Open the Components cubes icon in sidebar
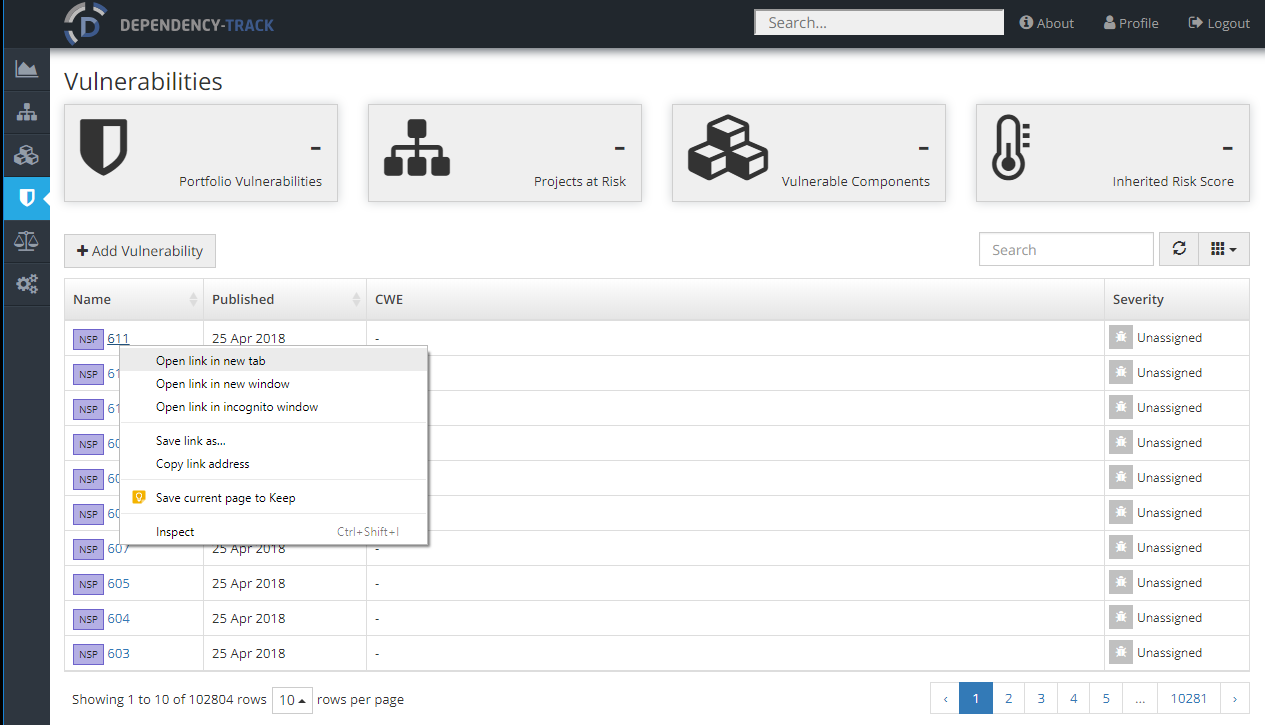1265x725 pixels. (26, 155)
